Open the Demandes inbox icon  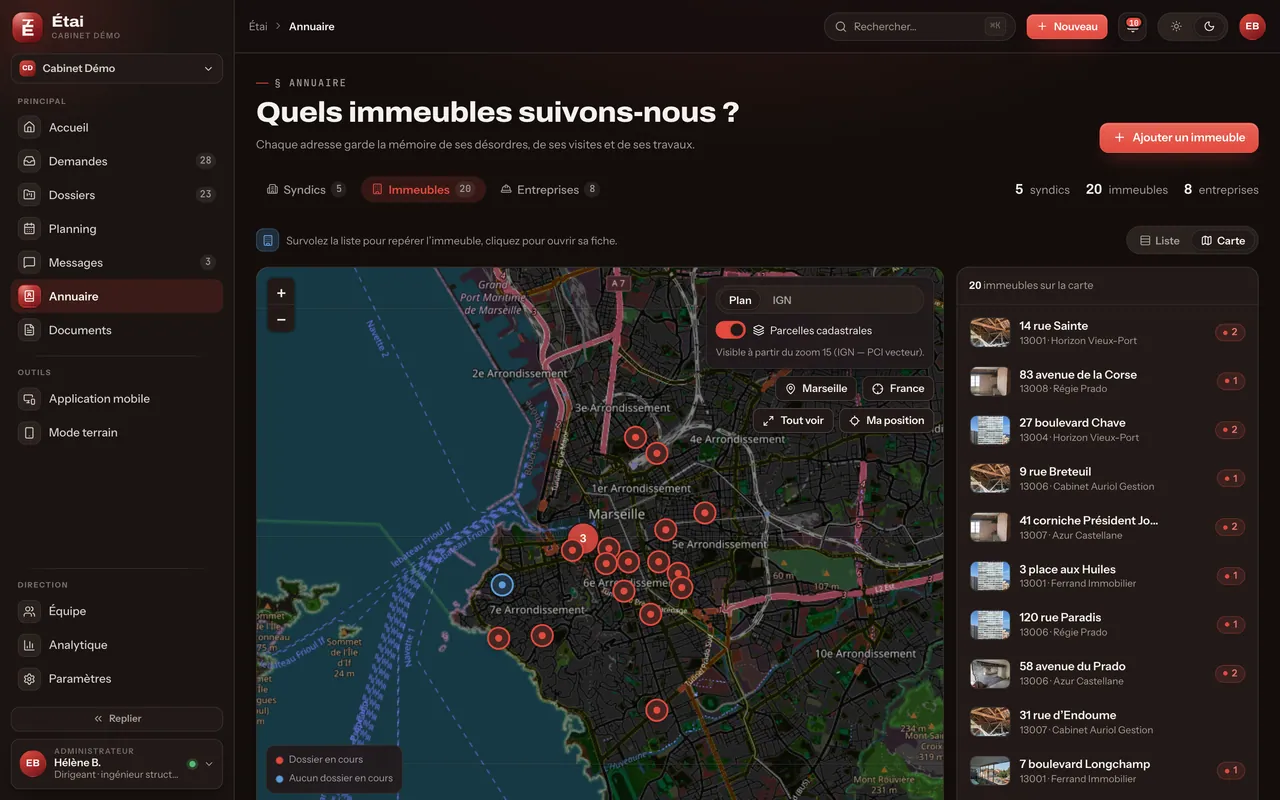coord(30,161)
